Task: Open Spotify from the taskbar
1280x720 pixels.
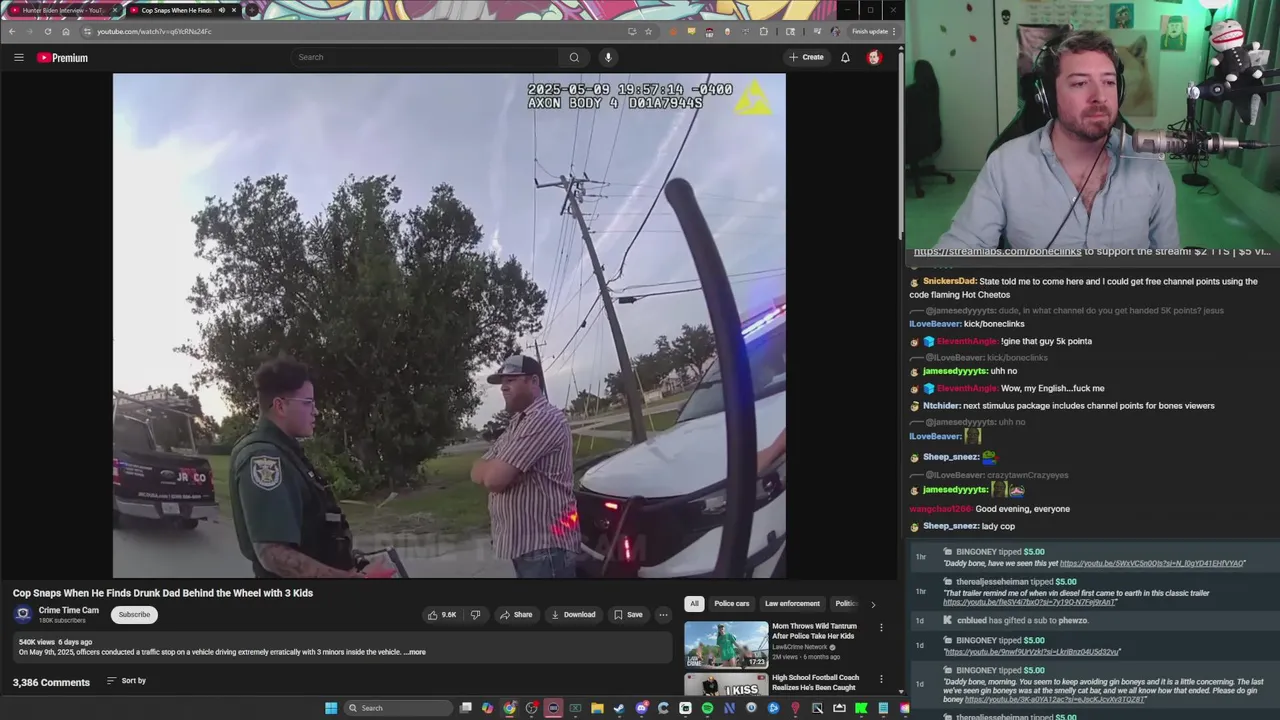Action: pos(707,708)
